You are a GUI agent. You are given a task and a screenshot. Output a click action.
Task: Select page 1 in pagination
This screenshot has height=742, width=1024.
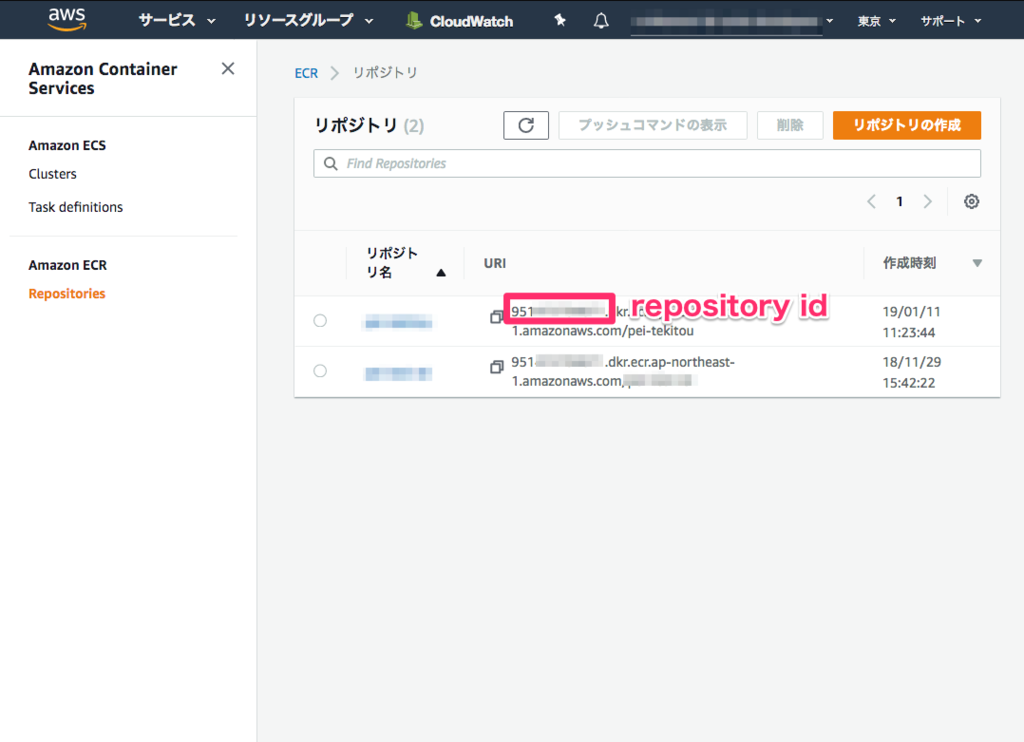(899, 201)
